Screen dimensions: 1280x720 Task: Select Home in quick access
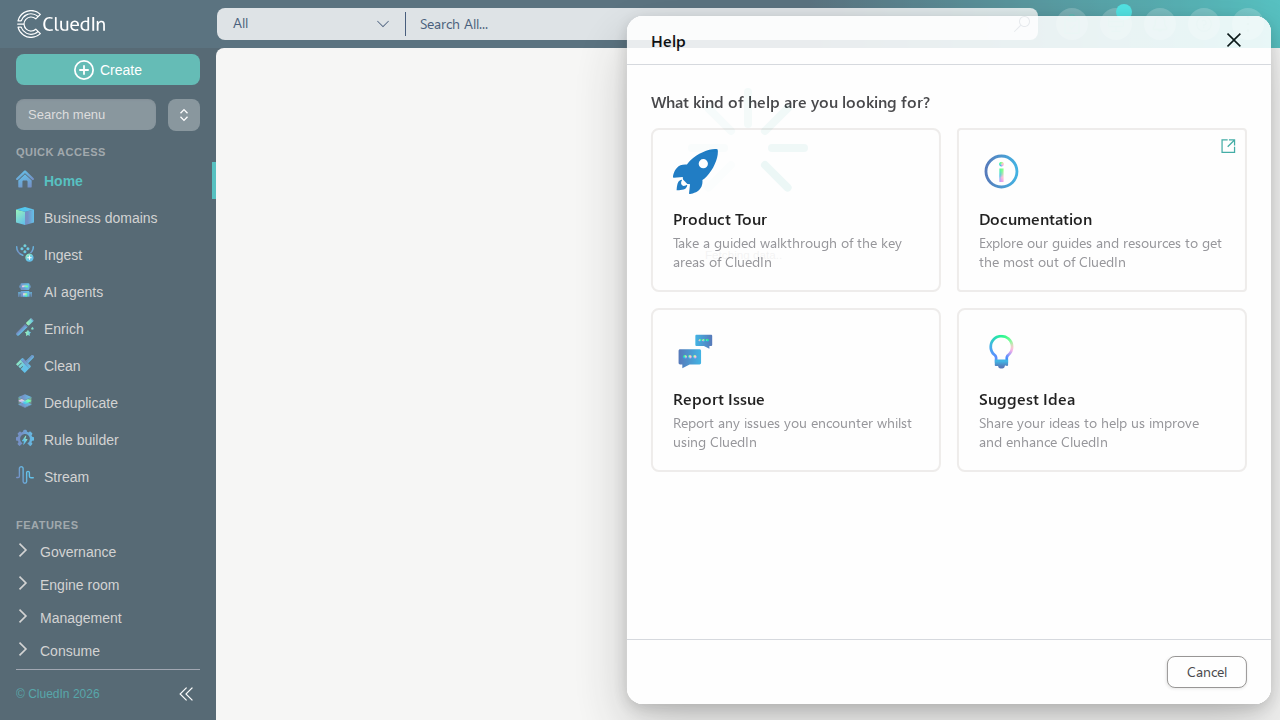click(x=108, y=181)
